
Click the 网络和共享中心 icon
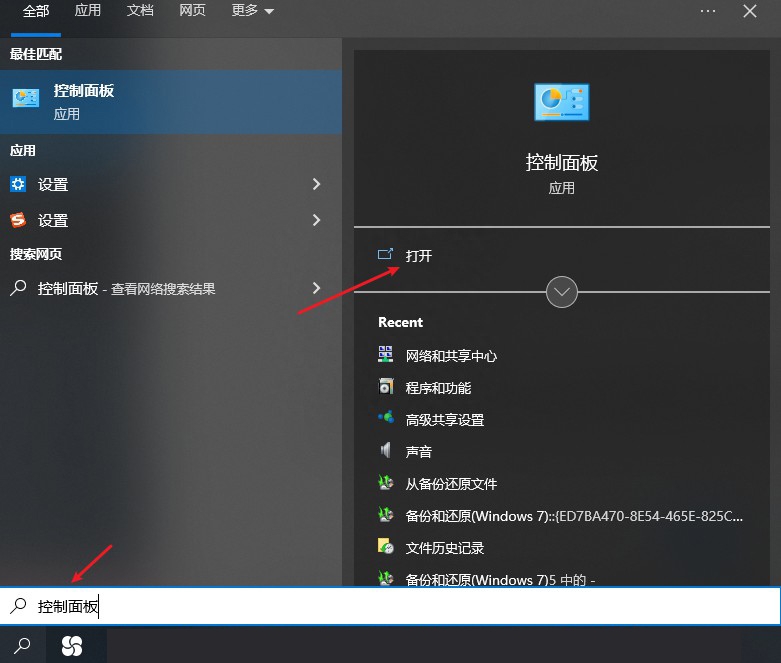point(386,354)
